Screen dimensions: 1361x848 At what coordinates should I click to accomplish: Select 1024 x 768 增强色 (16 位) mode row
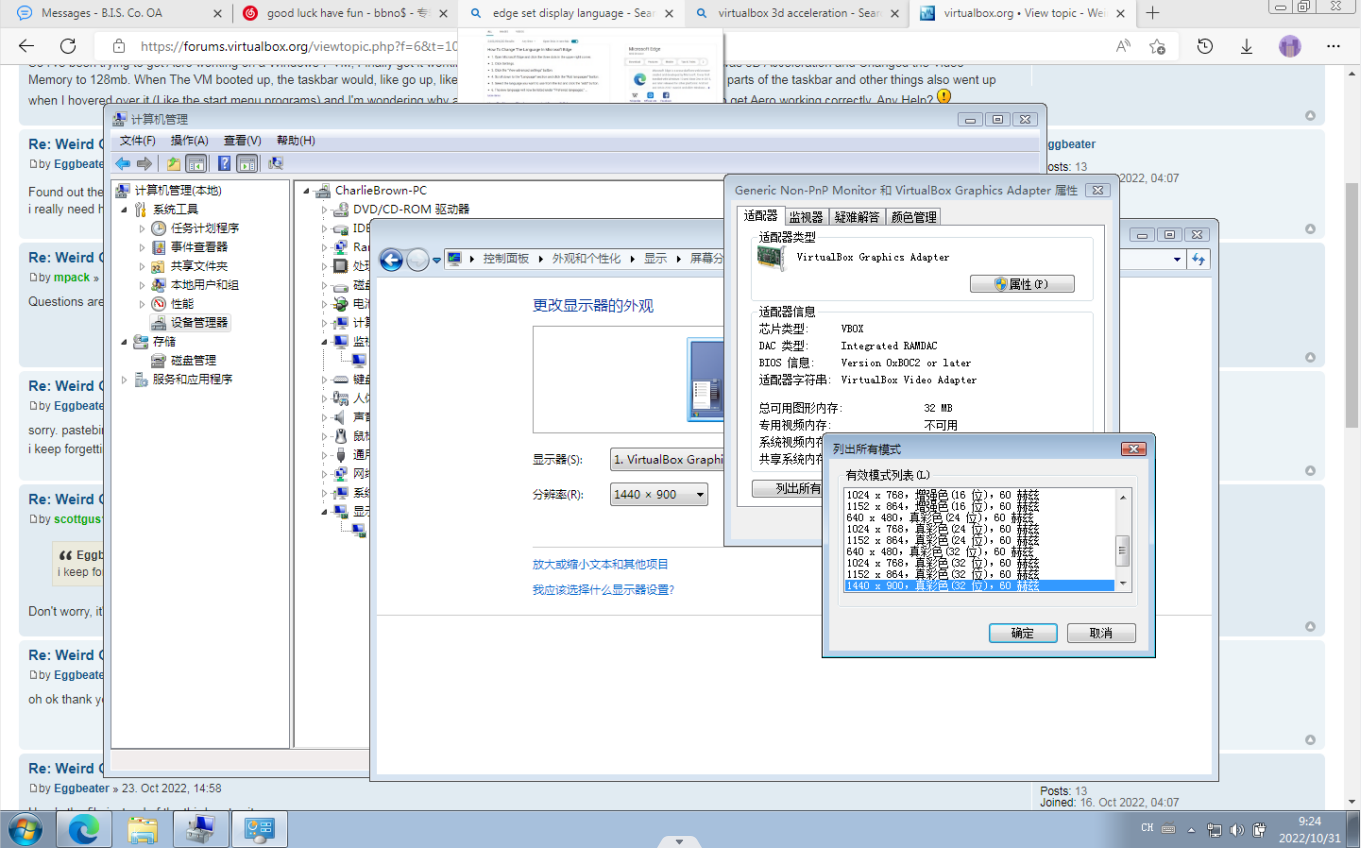pos(979,495)
